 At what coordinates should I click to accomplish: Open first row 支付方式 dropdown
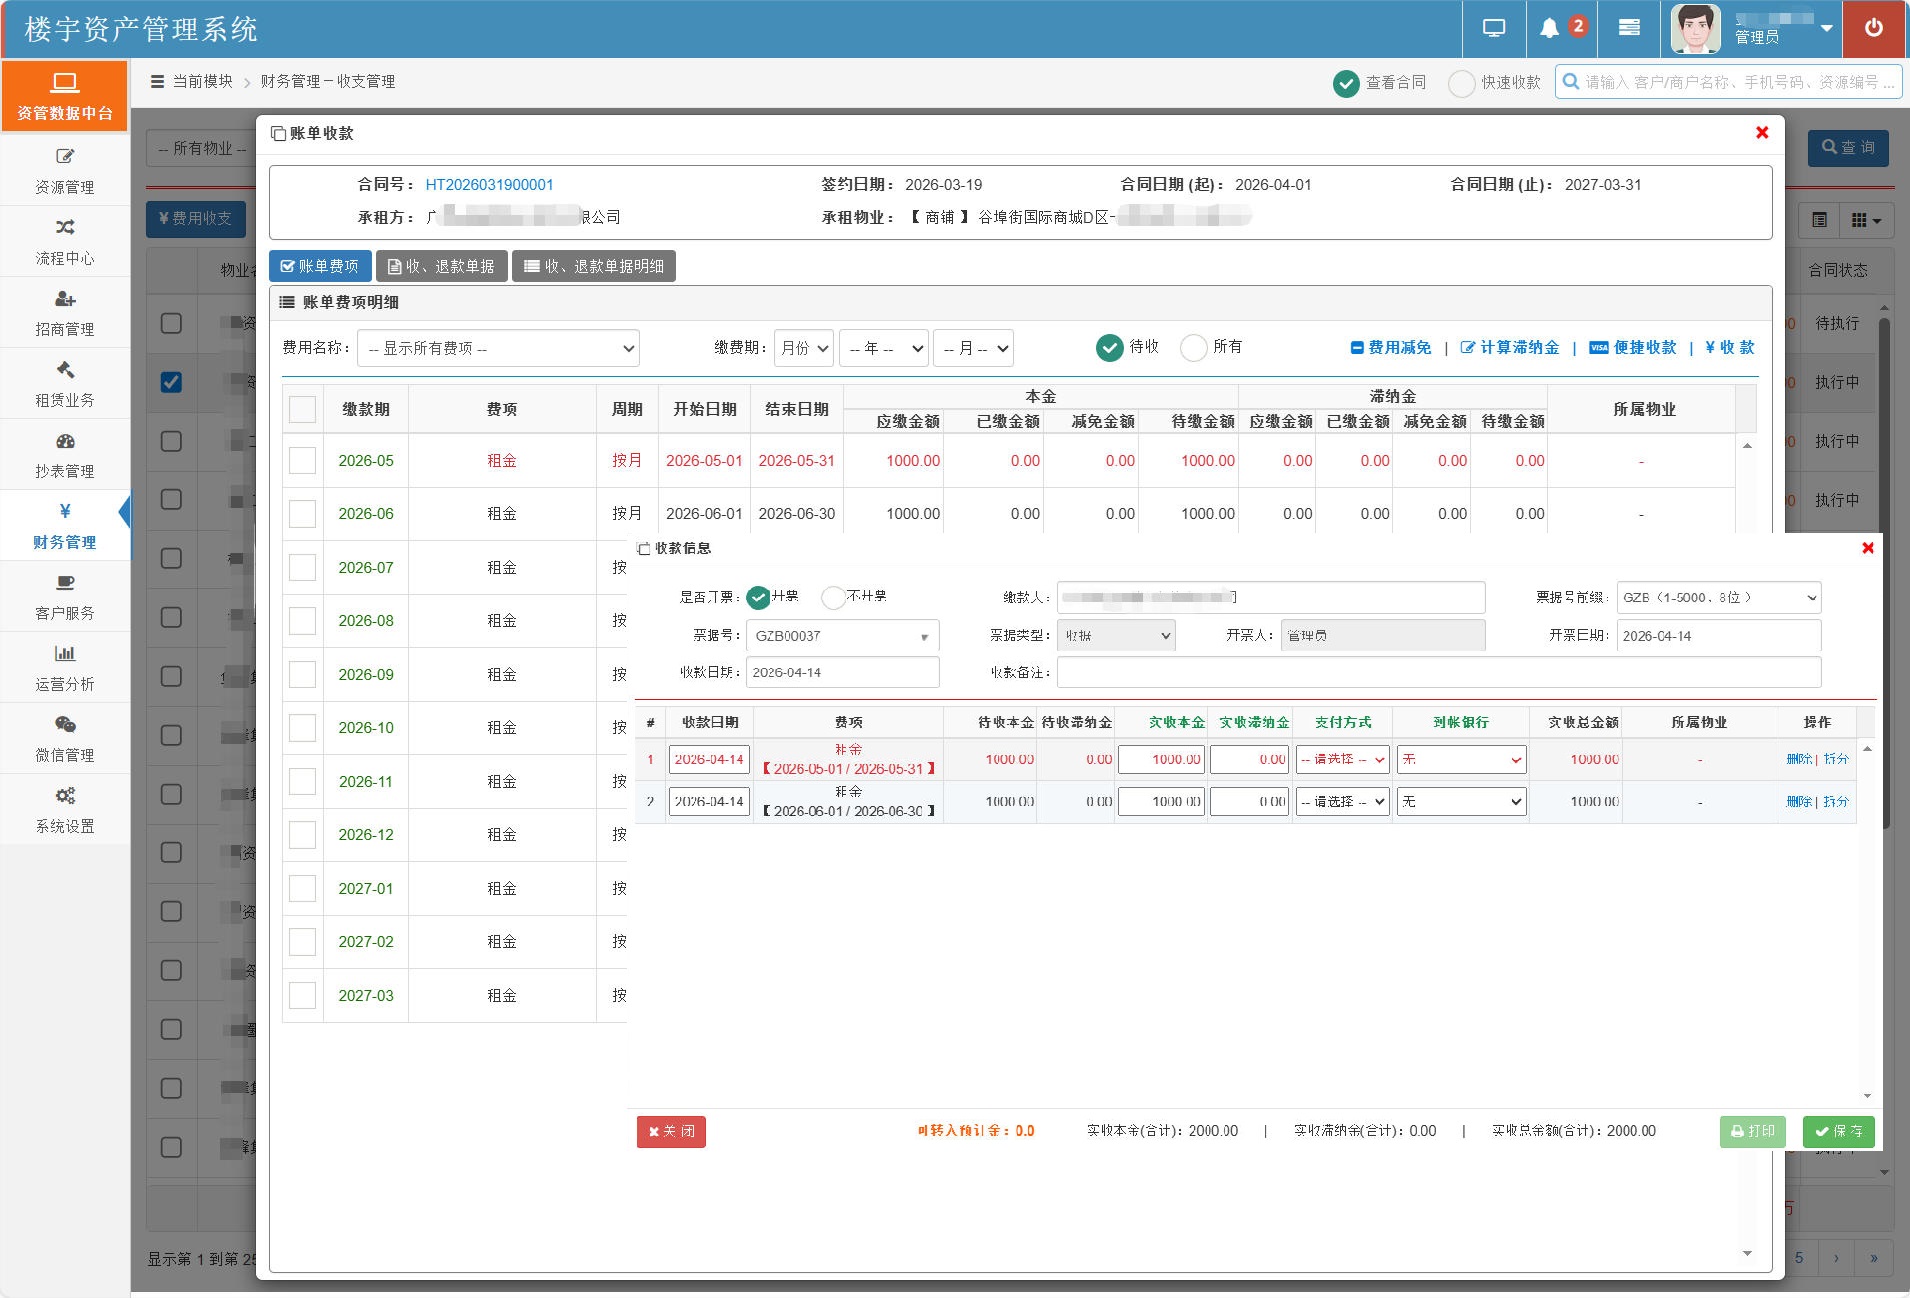click(1343, 760)
